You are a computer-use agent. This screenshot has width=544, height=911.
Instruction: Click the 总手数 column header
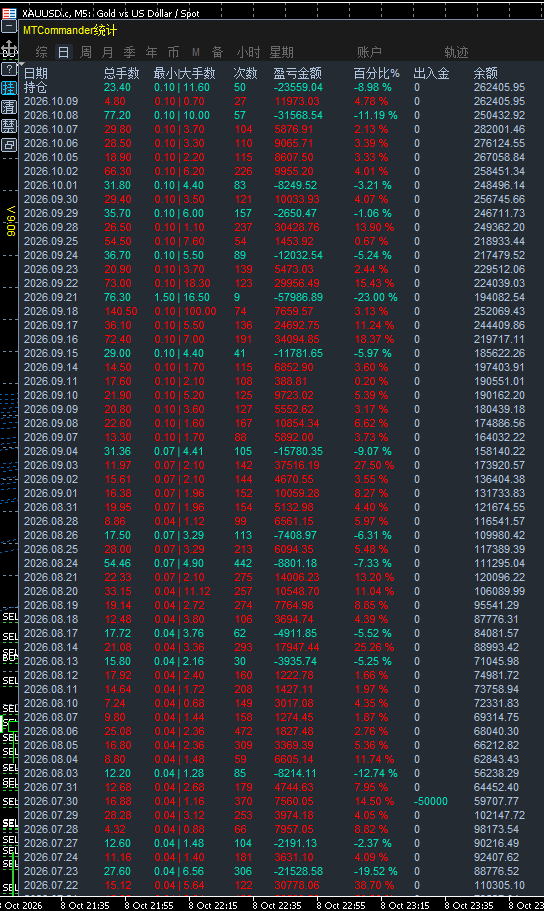[x=121, y=73]
